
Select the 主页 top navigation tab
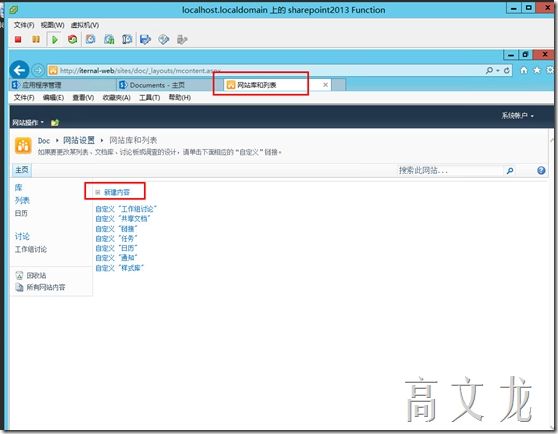(x=22, y=170)
